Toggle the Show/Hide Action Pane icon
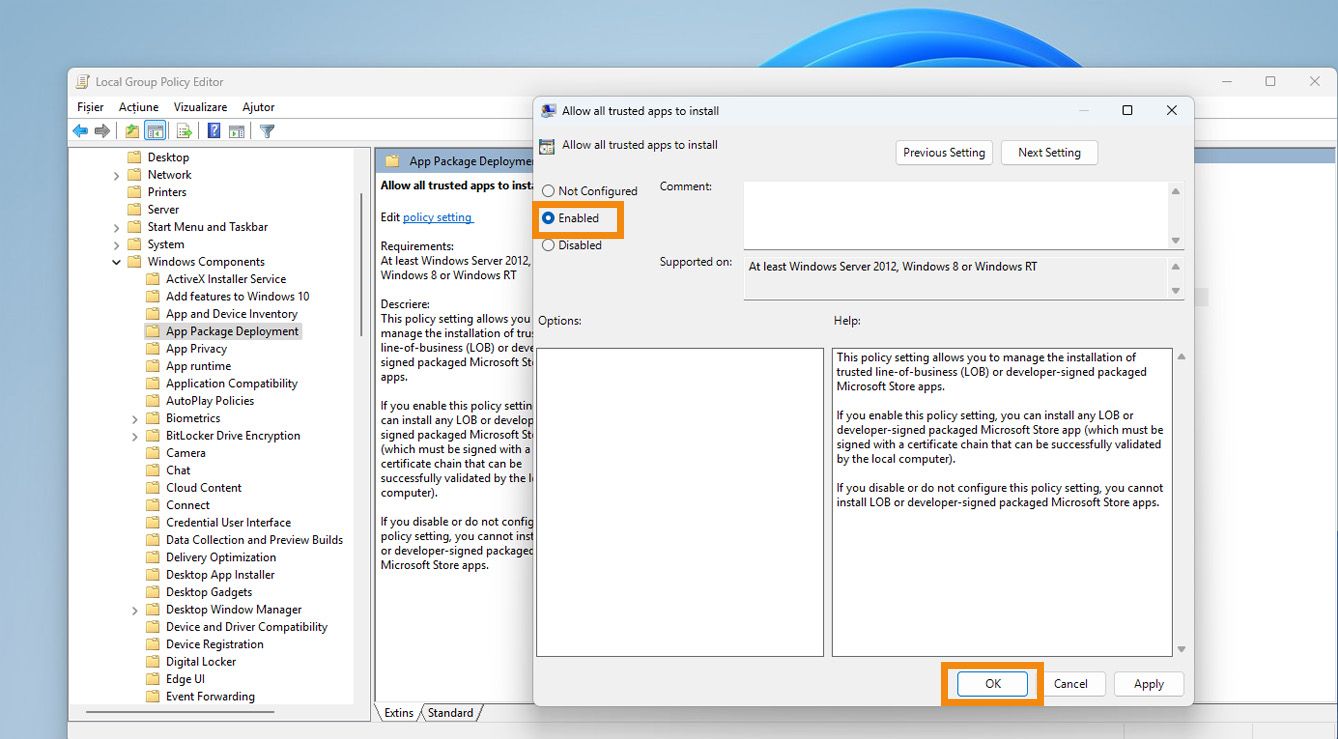Screen dimensions: 1338x739 coord(237,131)
